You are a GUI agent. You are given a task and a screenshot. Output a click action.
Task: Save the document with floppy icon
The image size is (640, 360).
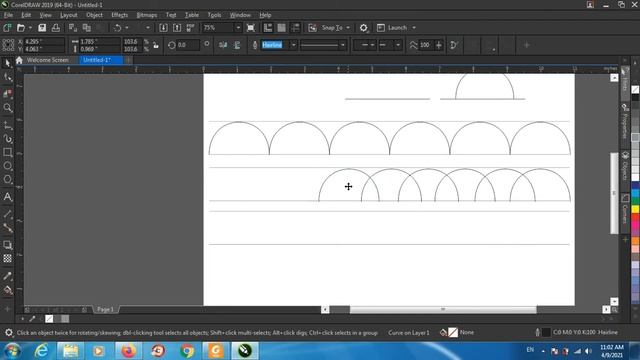tap(42, 28)
